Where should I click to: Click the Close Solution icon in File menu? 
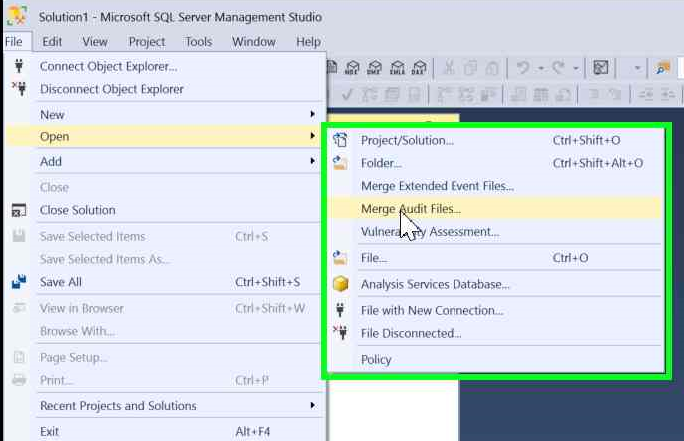(x=19, y=210)
